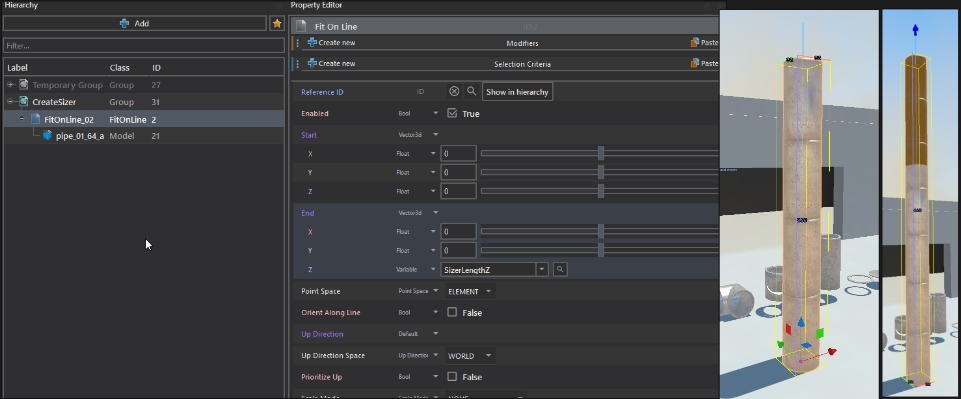
Task: Click the blue up-arrow gizmo in left viewport
Action: pos(800,322)
